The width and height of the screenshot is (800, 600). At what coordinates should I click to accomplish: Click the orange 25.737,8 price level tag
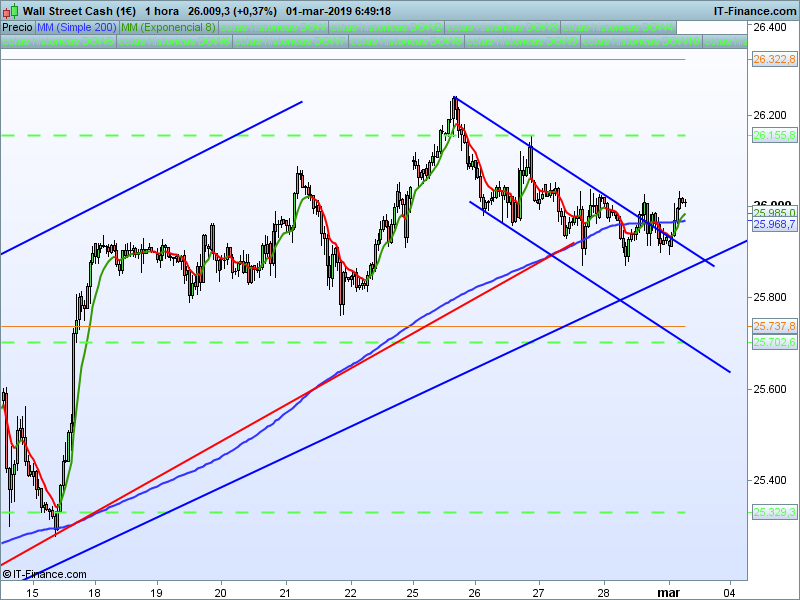coord(774,326)
